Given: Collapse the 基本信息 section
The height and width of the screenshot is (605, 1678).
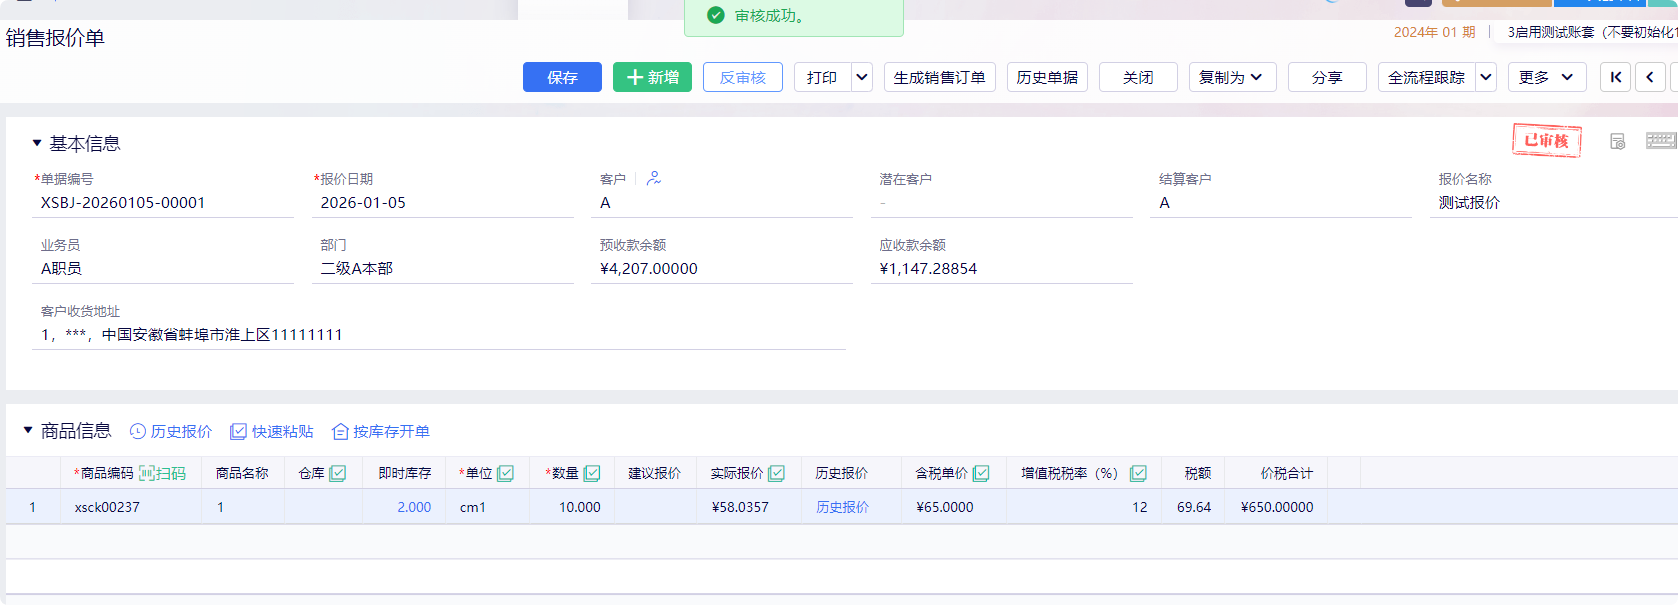Looking at the screenshot, I should pos(37,143).
